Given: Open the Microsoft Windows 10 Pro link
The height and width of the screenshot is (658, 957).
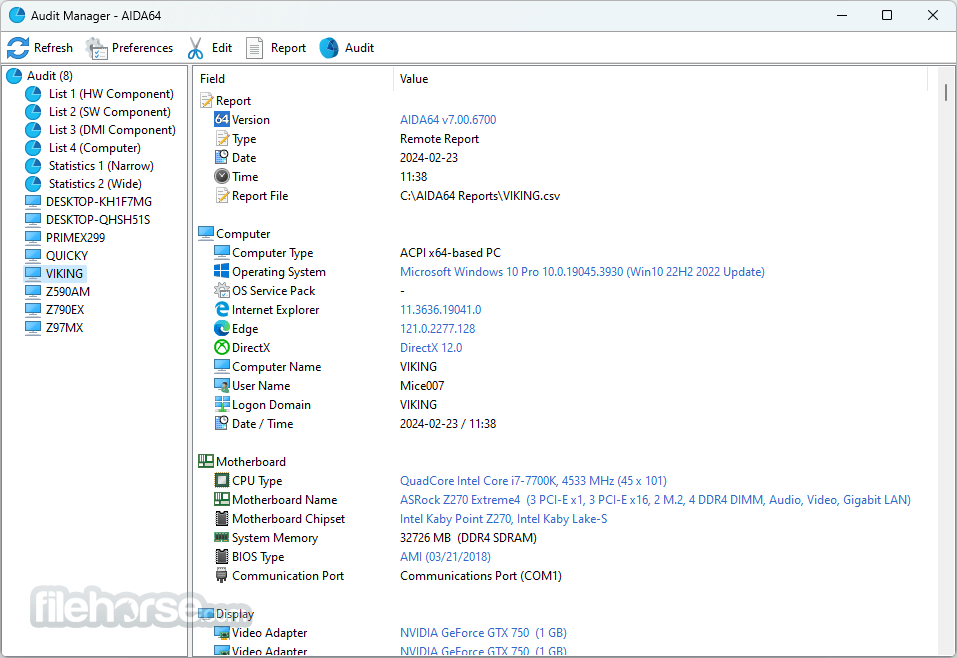Looking at the screenshot, I should (x=582, y=272).
